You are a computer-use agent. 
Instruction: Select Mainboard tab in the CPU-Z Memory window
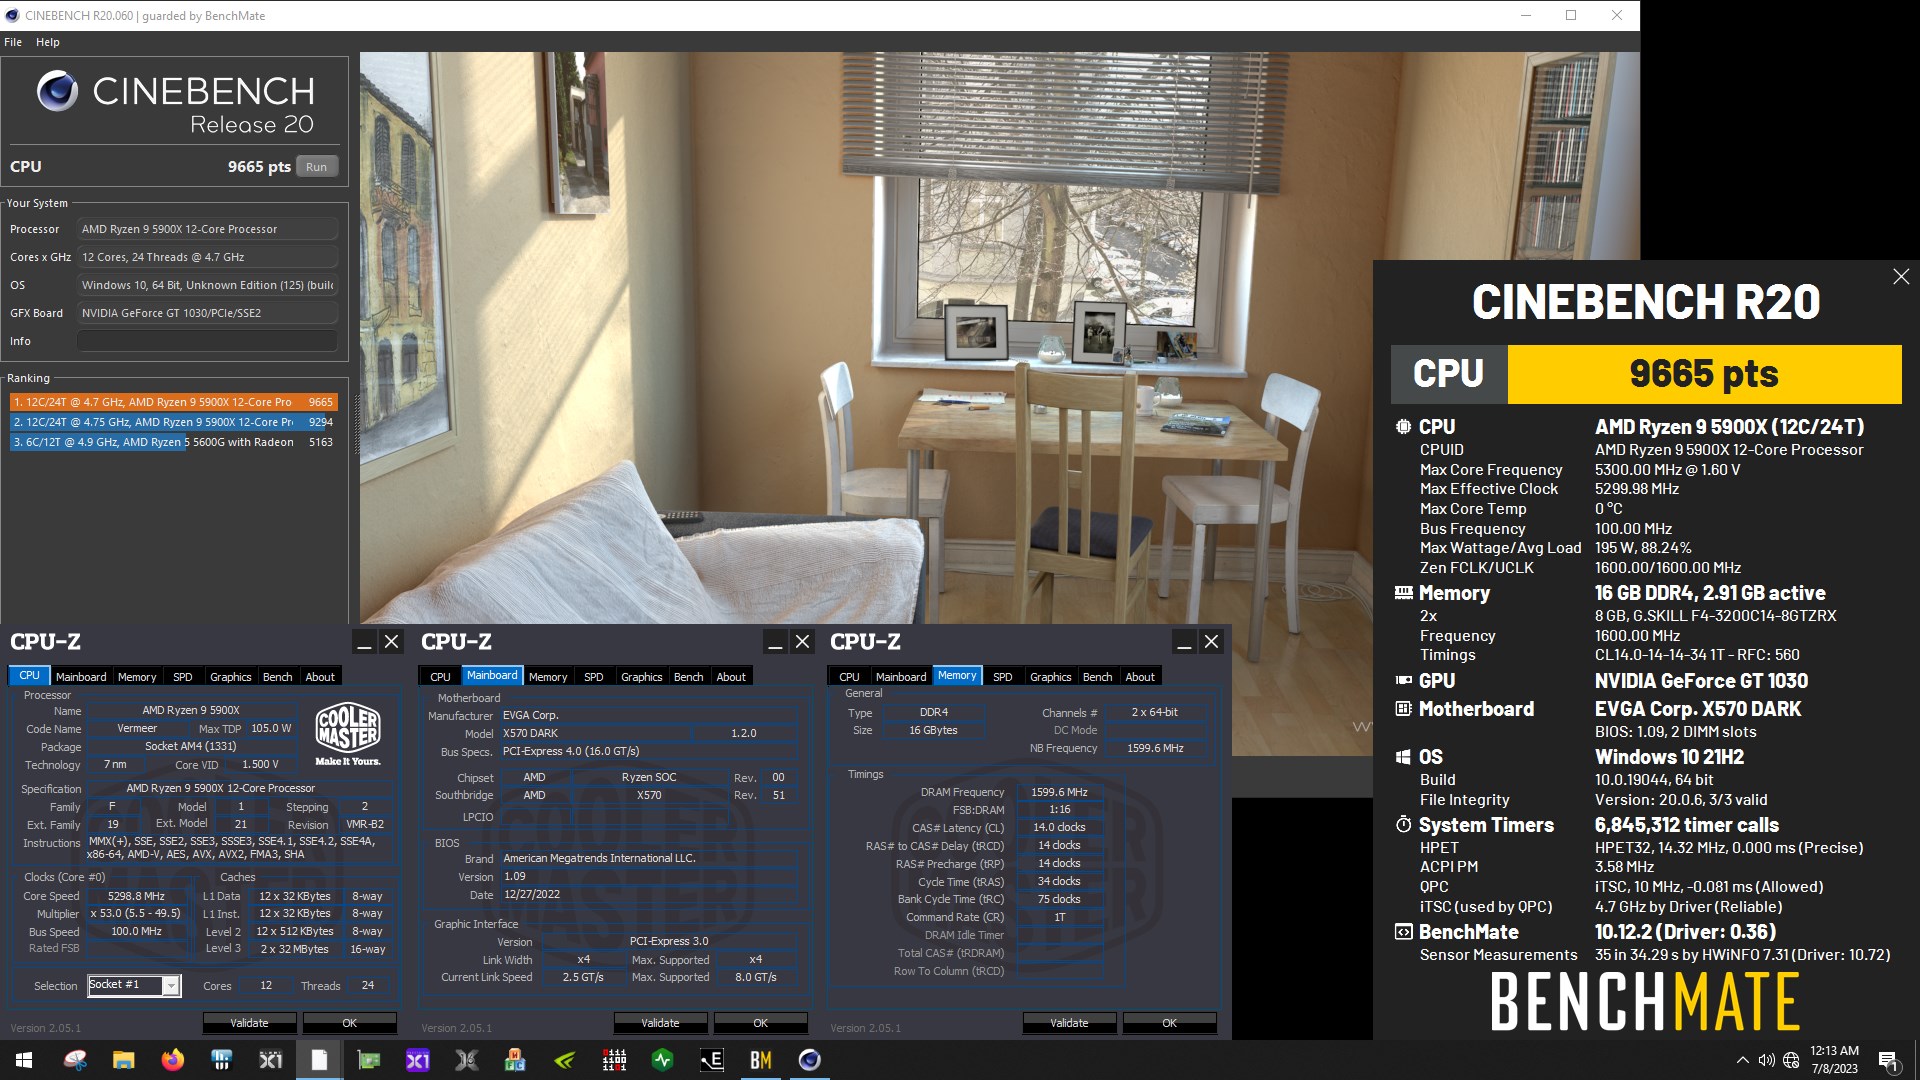[x=901, y=677]
